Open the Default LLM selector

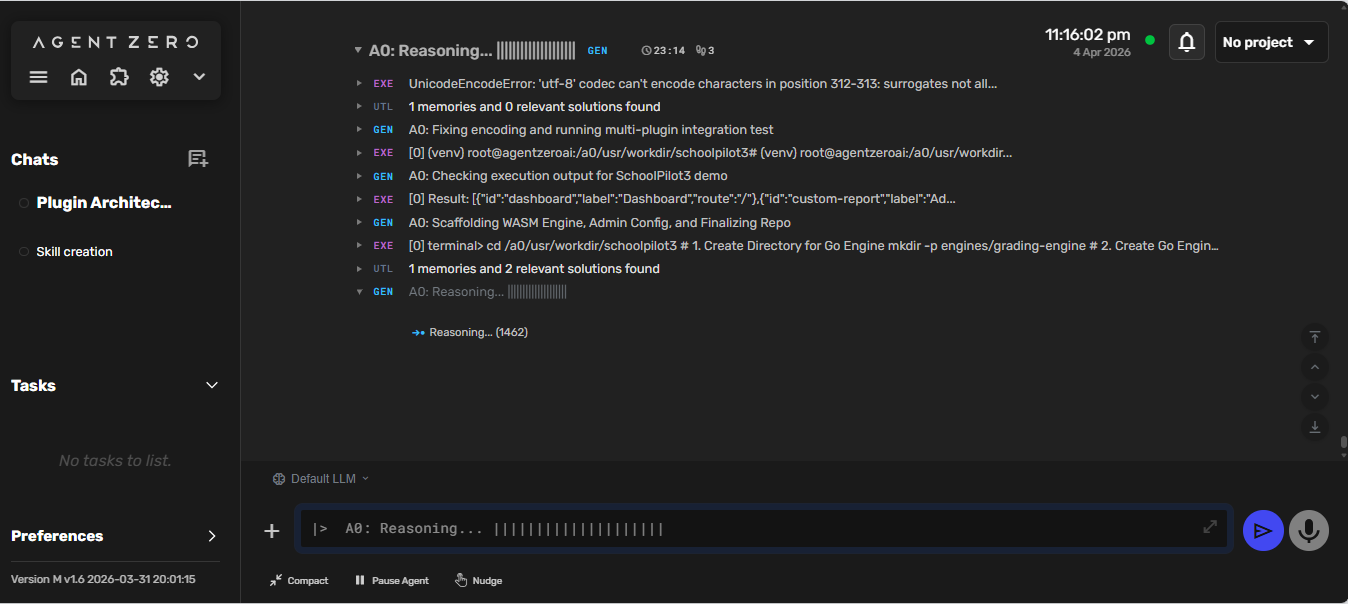click(321, 479)
